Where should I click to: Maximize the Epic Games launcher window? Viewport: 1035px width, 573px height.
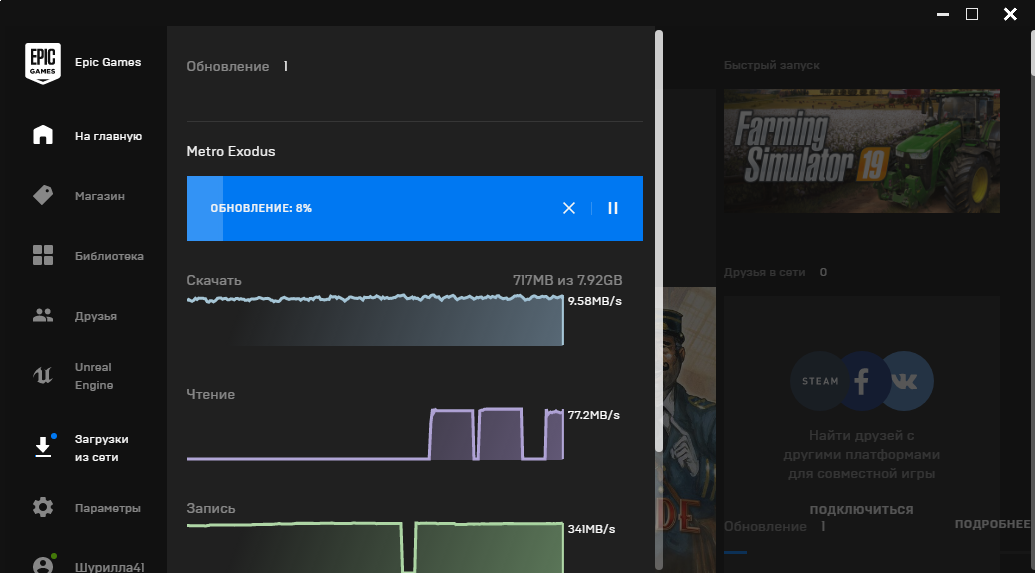pos(972,14)
